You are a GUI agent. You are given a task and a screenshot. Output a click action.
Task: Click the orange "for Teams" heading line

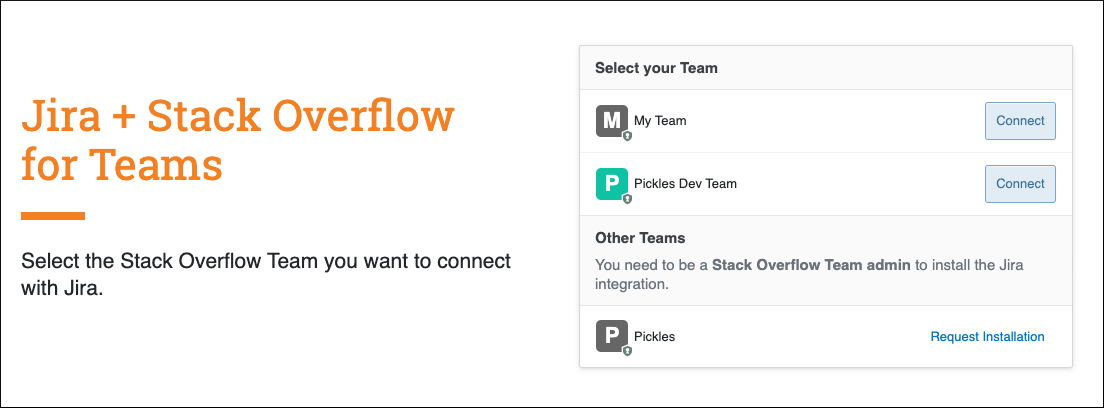coord(121,164)
